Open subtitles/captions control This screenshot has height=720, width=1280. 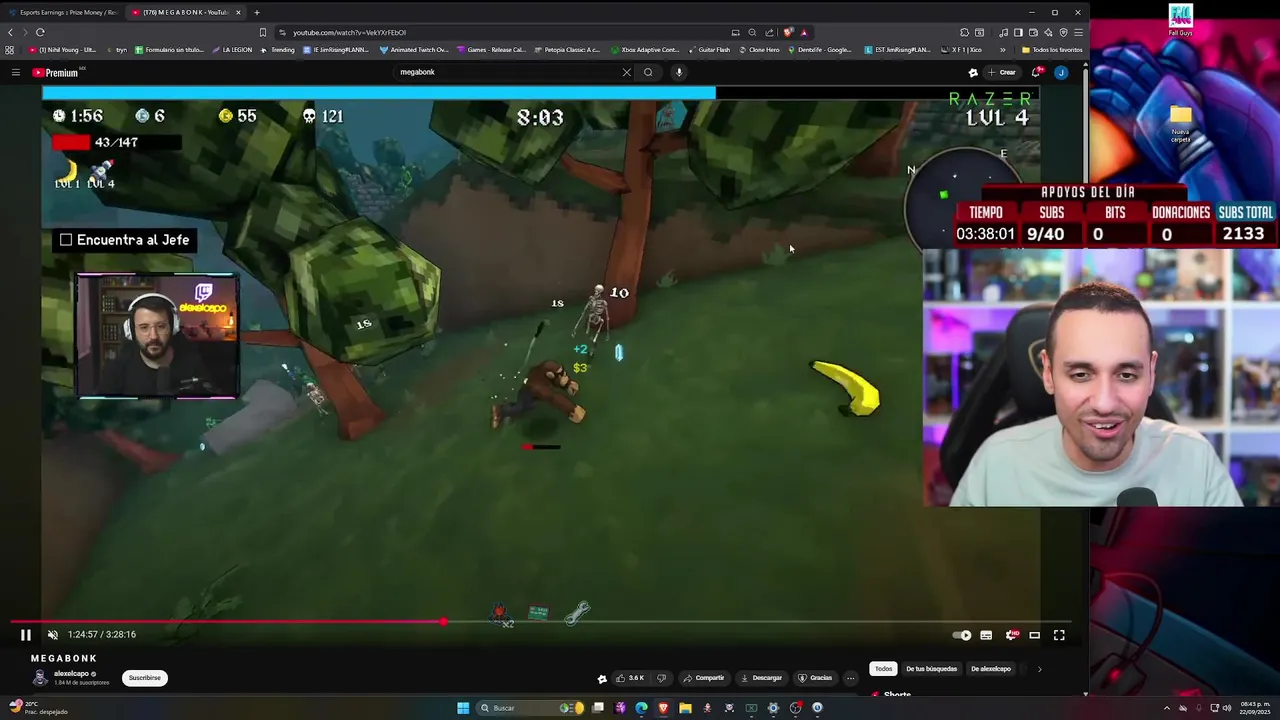click(x=986, y=635)
